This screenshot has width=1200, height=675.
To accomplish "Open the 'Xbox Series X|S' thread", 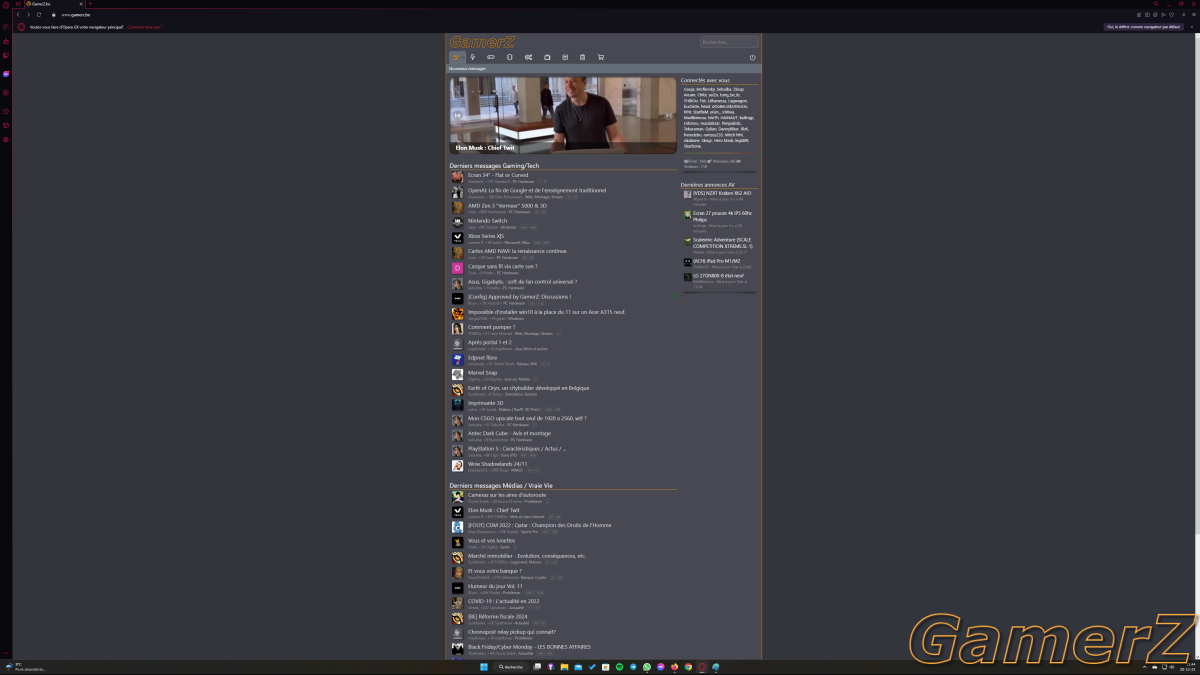I will click(485, 236).
